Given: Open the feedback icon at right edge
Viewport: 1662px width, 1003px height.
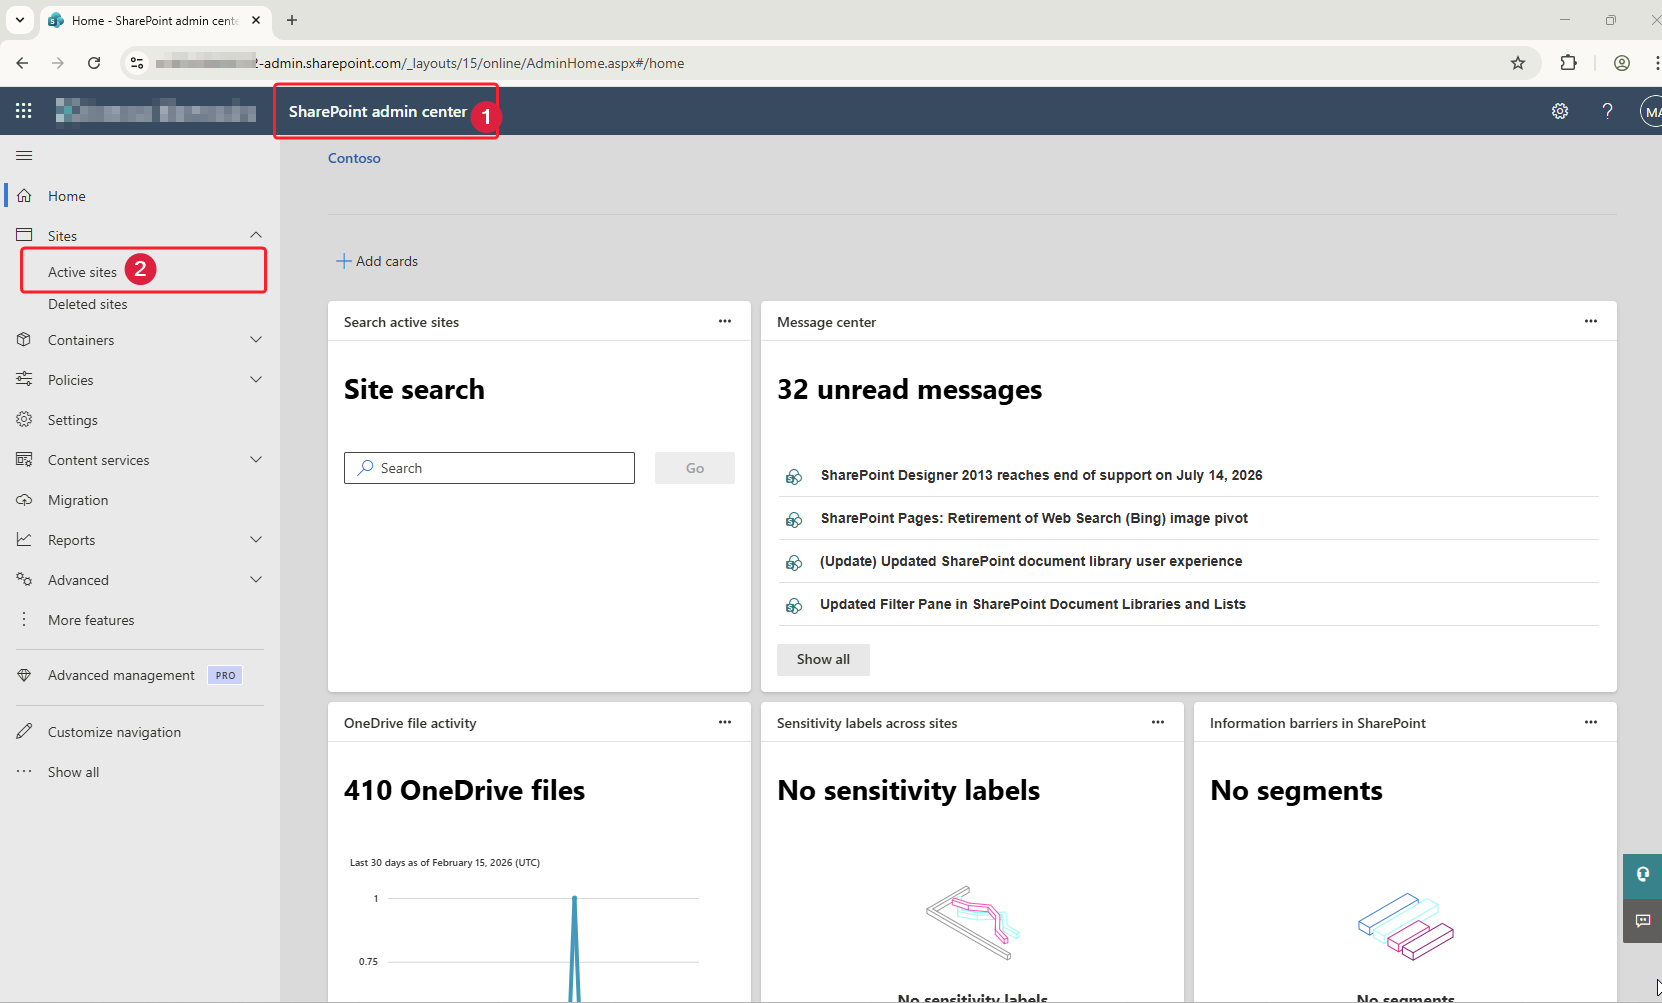Looking at the screenshot, I should coord(1642,920).
